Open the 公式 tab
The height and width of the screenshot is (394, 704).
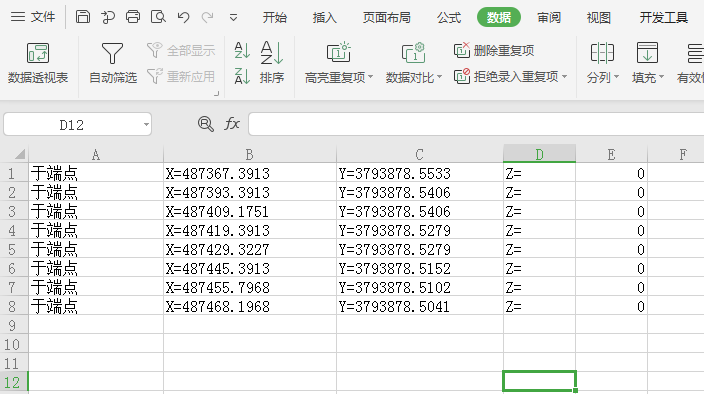(x=449, y=18)
